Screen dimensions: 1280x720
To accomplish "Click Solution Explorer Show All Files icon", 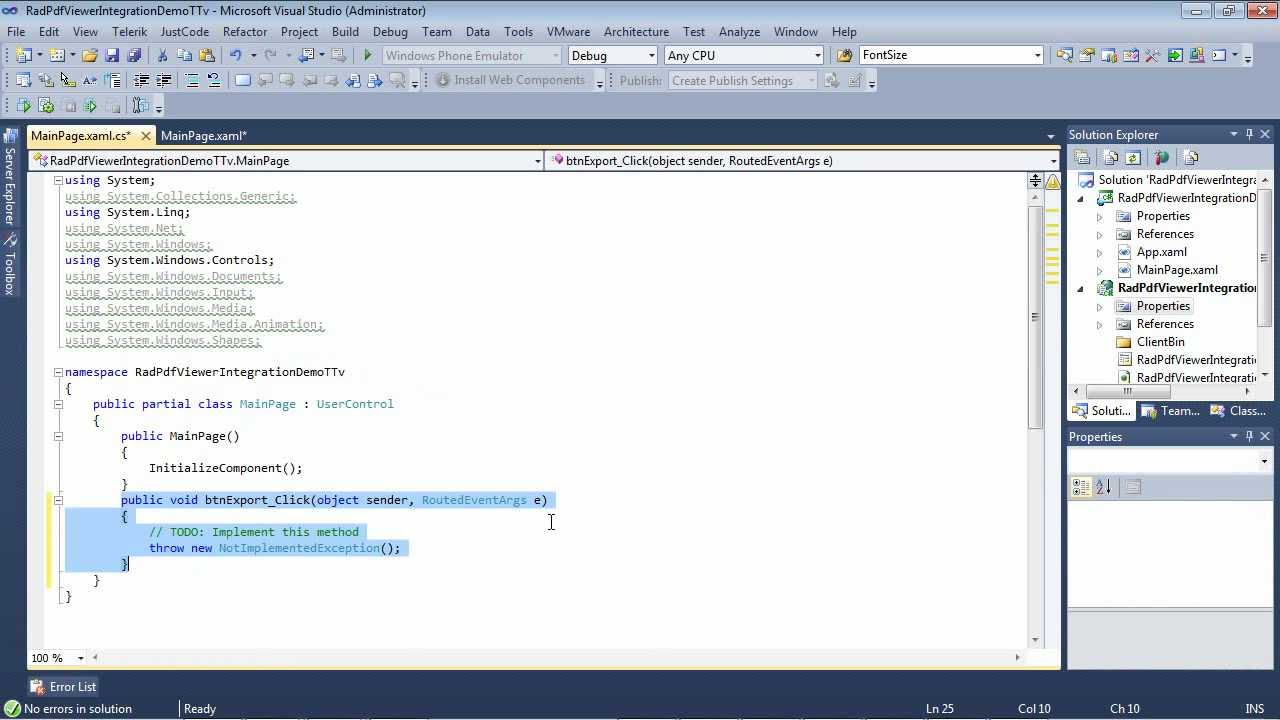I will (x=1110, y=157).
